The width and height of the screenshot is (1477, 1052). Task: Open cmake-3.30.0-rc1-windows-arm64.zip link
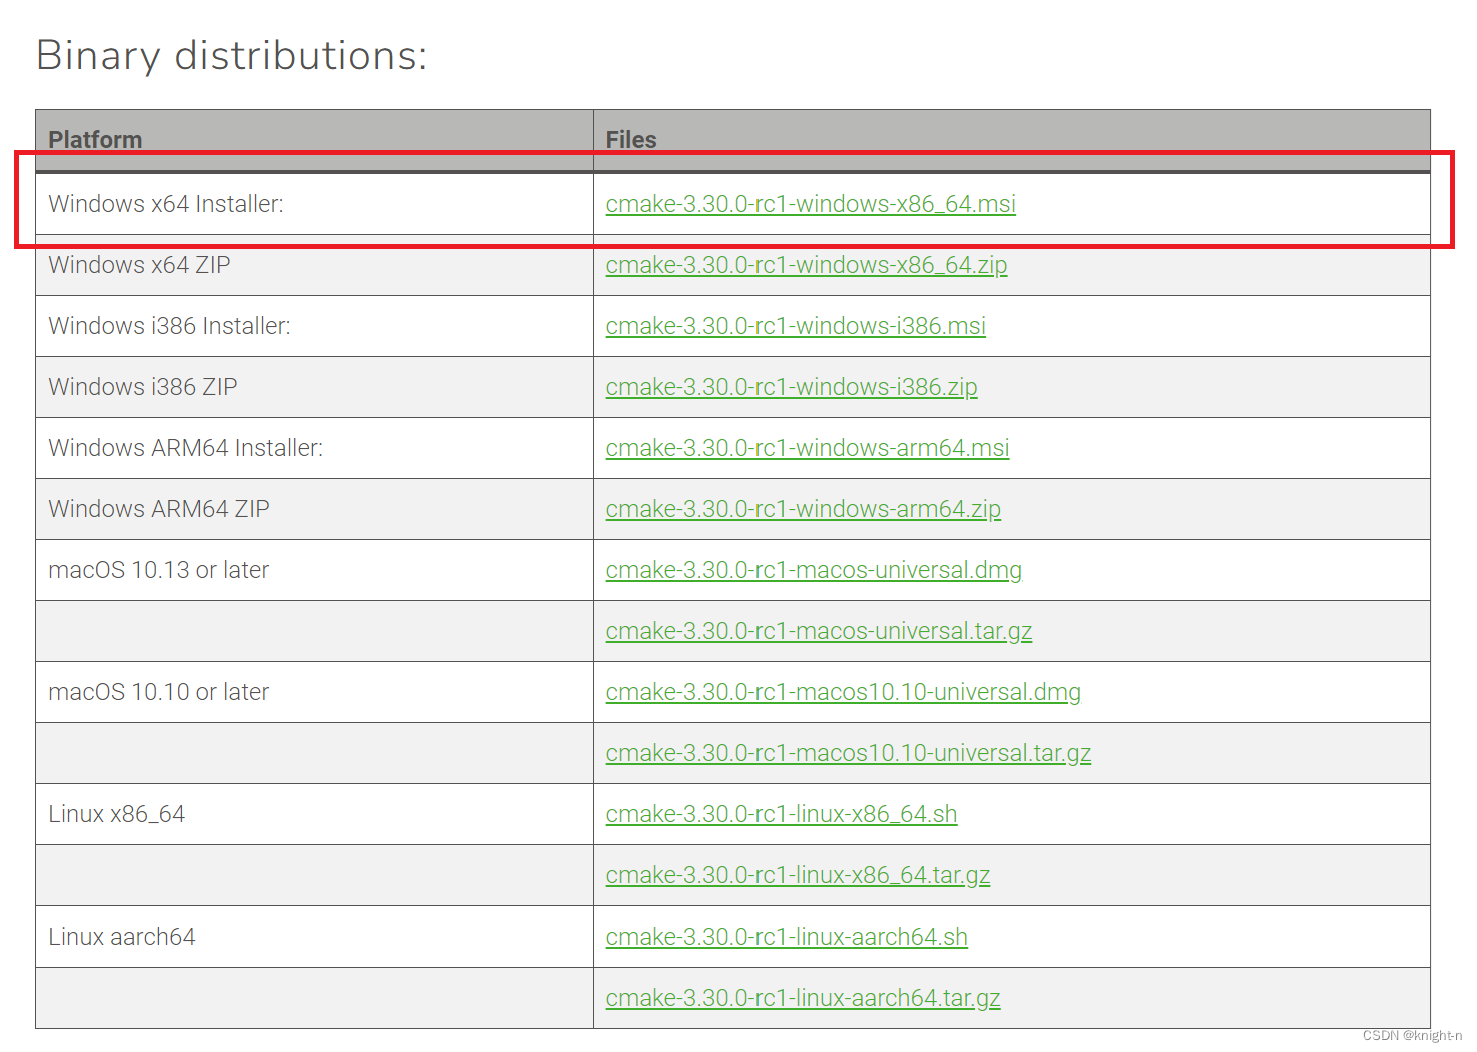point(803,509)
